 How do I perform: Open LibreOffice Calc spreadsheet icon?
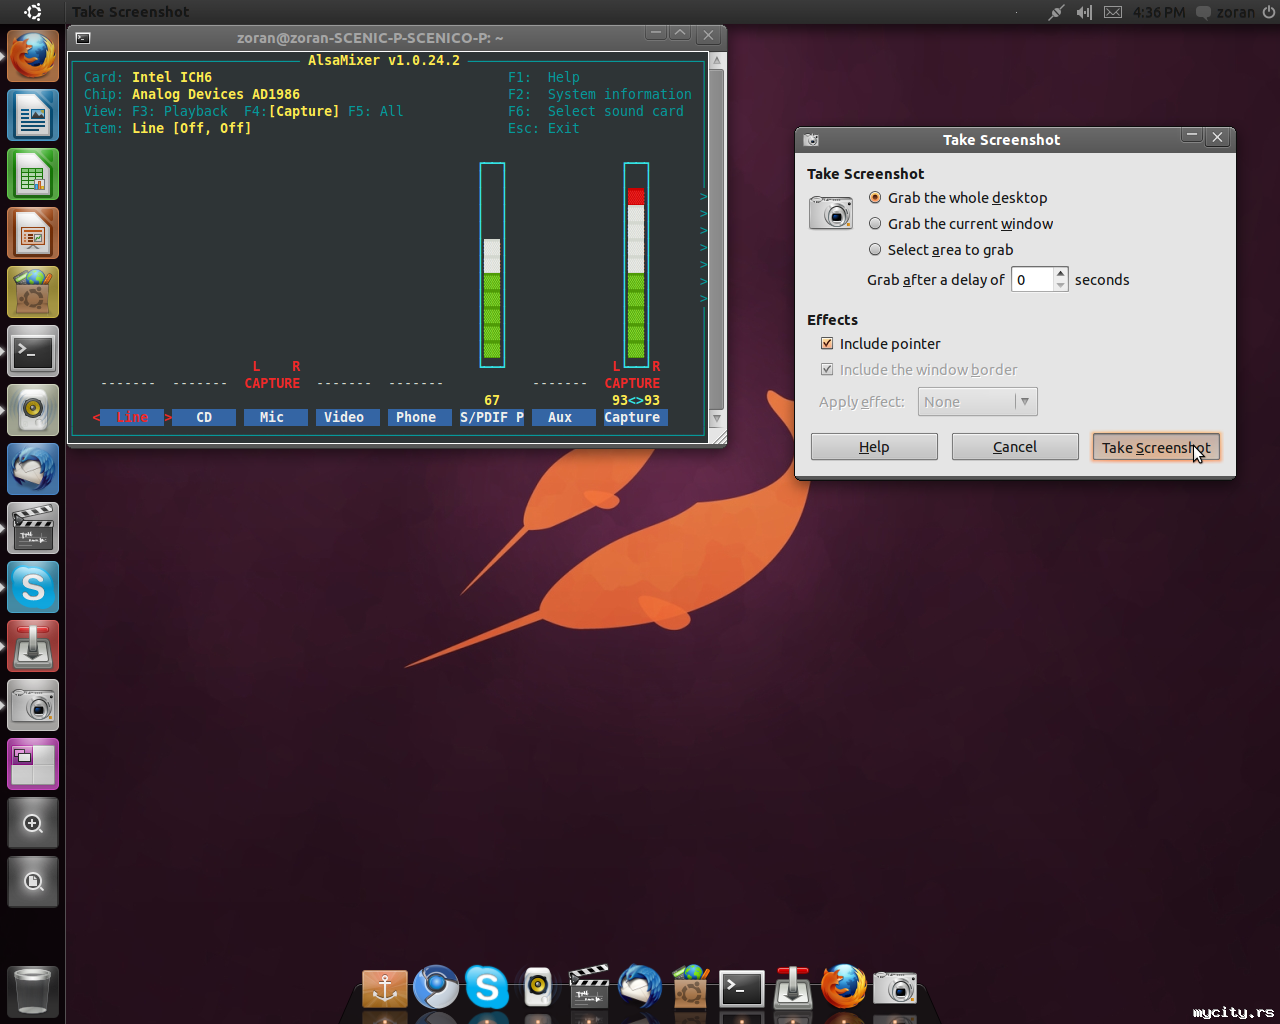pyautogui.click(x=33, y=174)
